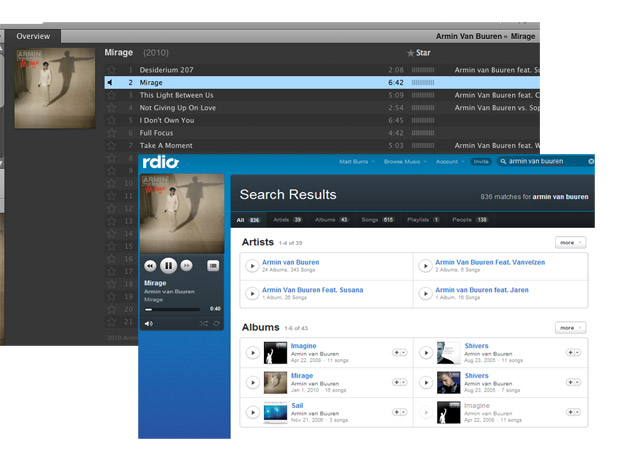Image resolution: width=630 pixels, height=457 pixels.
Task: Select the track Full Focus
Action: pos(322,133)
